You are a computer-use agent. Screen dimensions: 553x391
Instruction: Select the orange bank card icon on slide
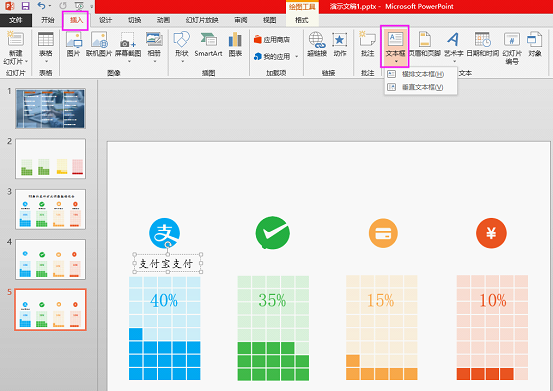[x=383, y=233]
